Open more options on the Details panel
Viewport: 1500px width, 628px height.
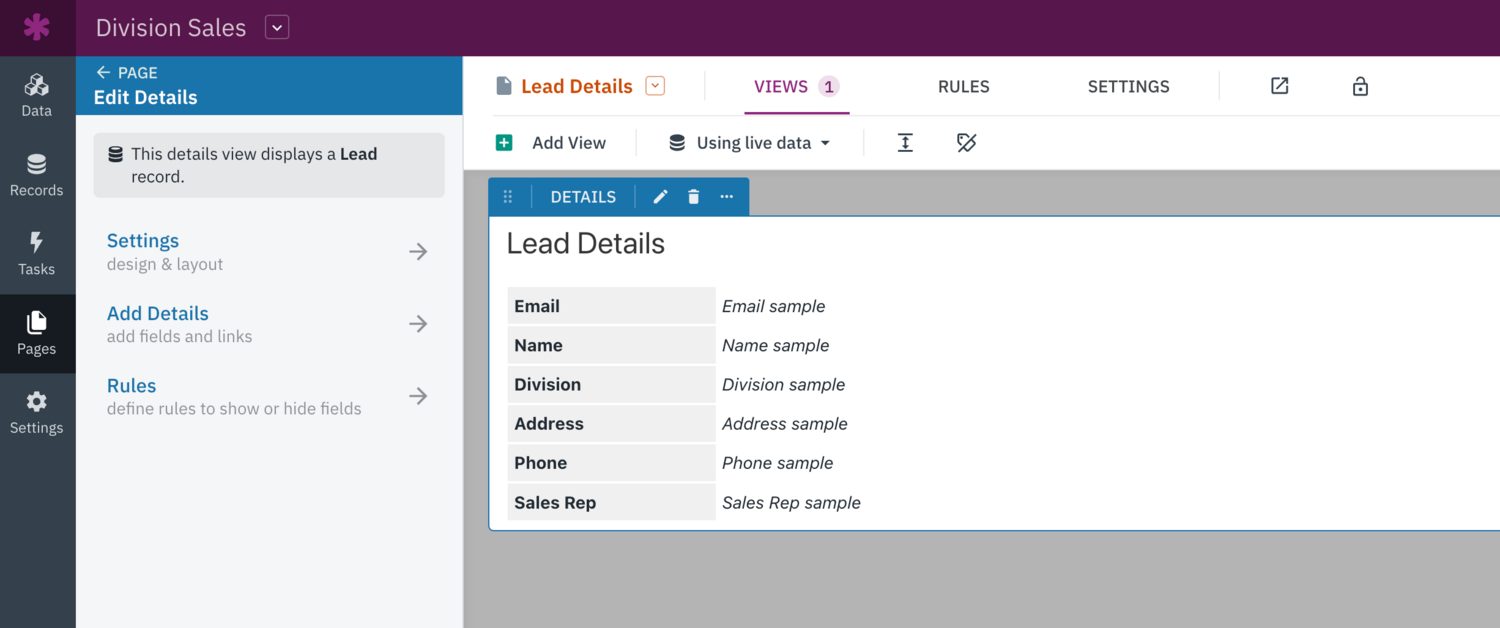coord(726,196)
